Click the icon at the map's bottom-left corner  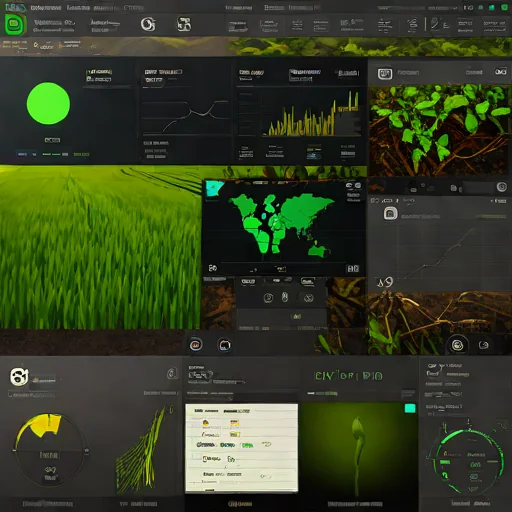212,268
